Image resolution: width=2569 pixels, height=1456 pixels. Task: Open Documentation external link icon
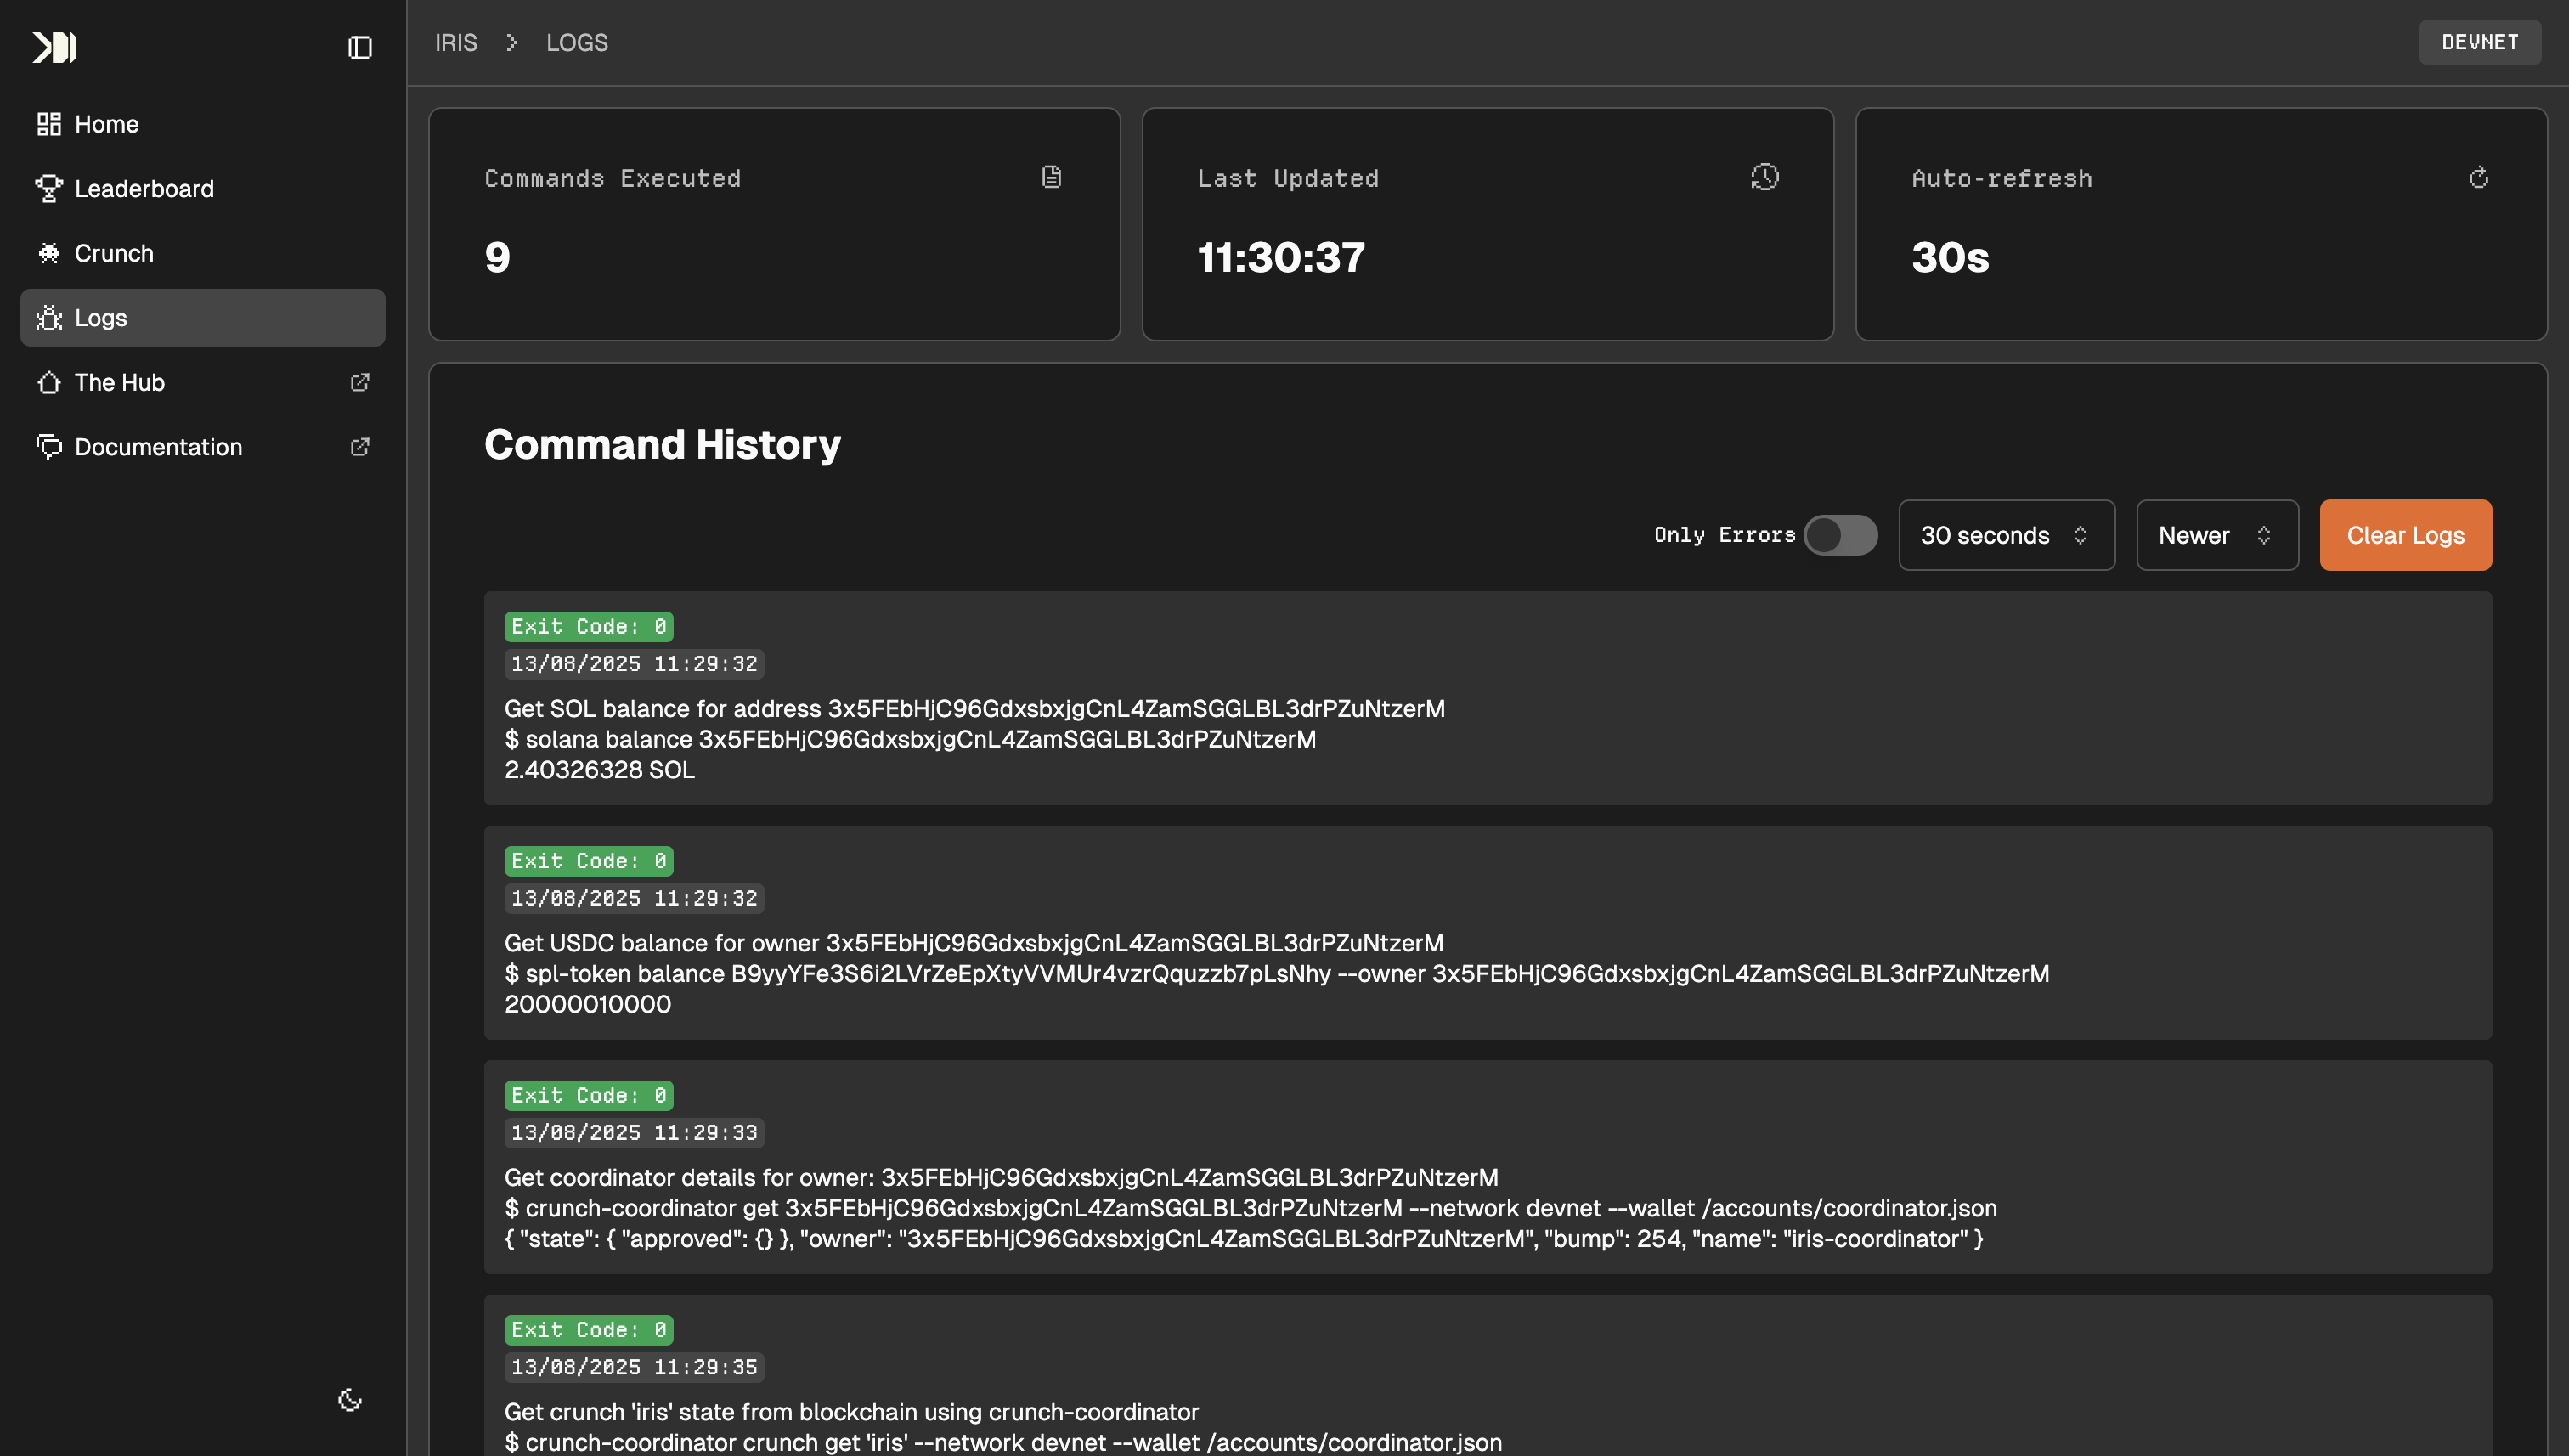[360, 447]
